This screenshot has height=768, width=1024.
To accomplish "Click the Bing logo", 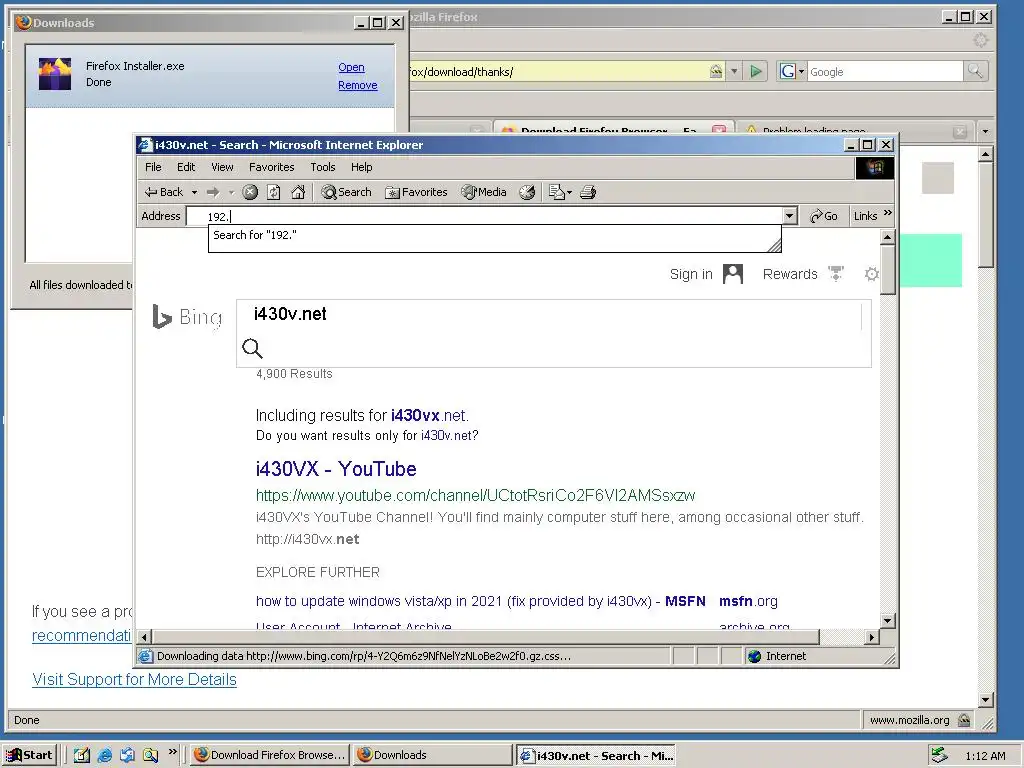I will click(187, 317).
